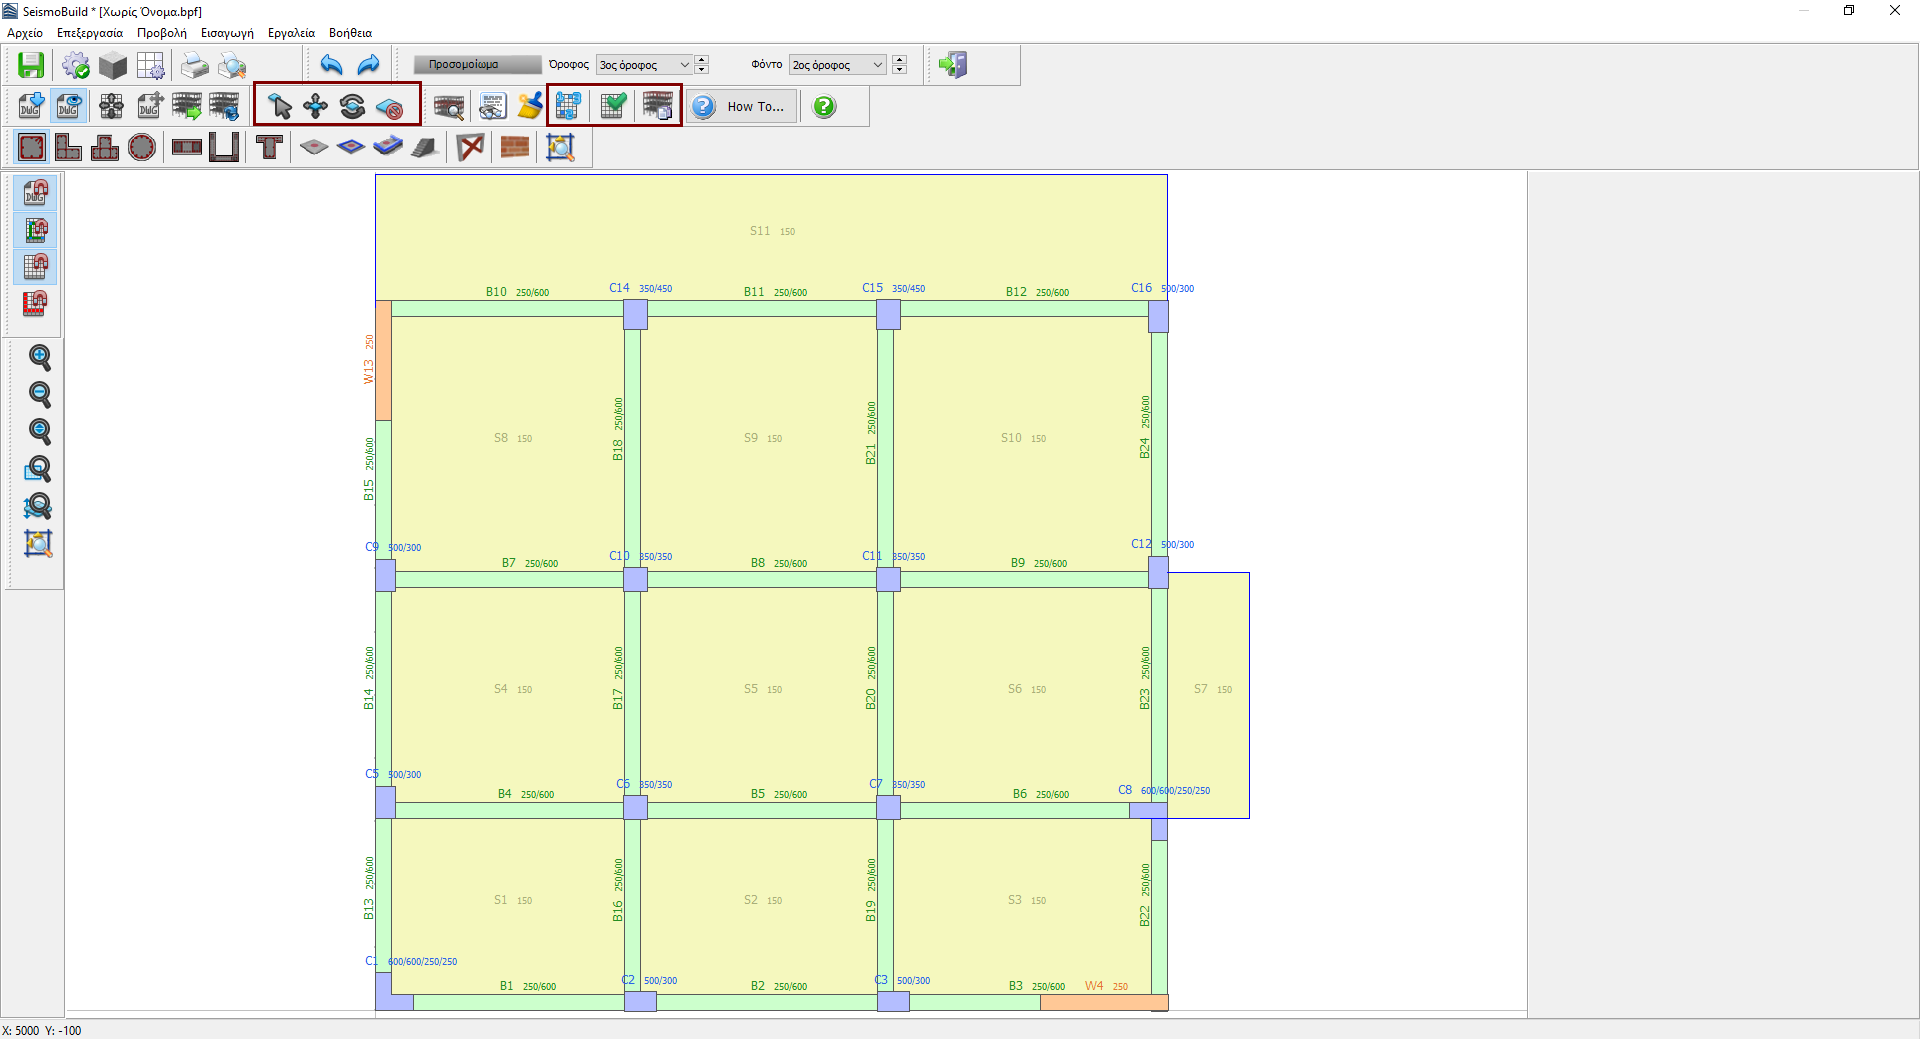Viewport: 1920px width, 1039px height.
Task: Click the broom clean-up icon
Action: 529,106
